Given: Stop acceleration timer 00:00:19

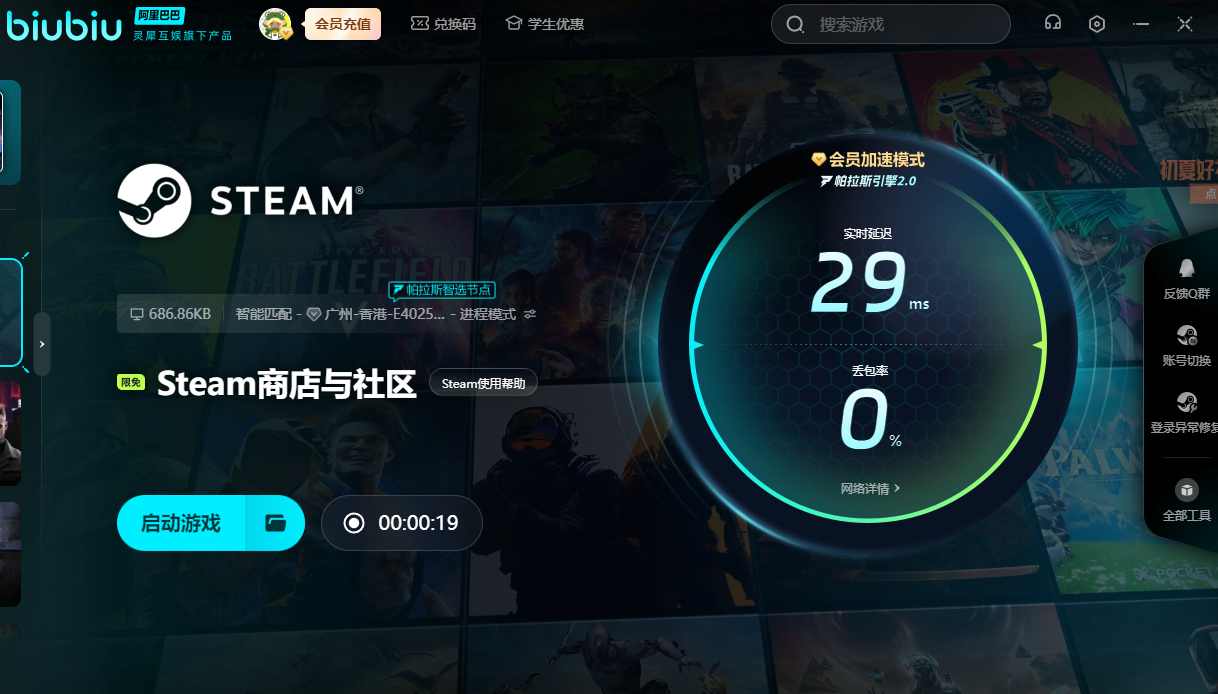Looking at the screenshot, I should click(402, 523).
